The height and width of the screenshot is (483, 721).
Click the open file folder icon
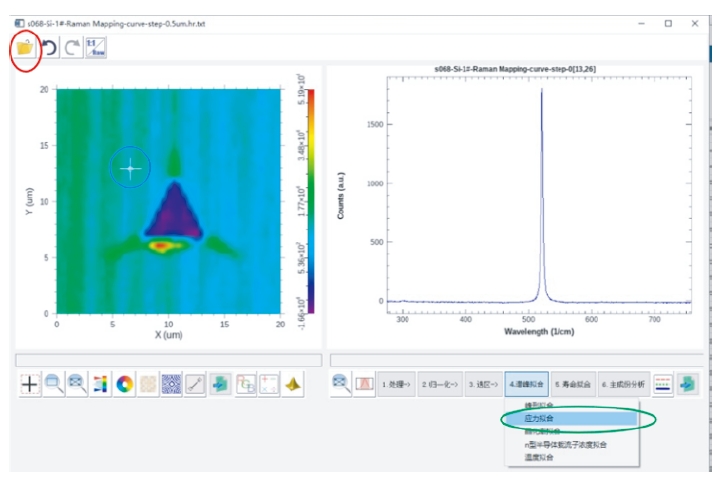24,48
